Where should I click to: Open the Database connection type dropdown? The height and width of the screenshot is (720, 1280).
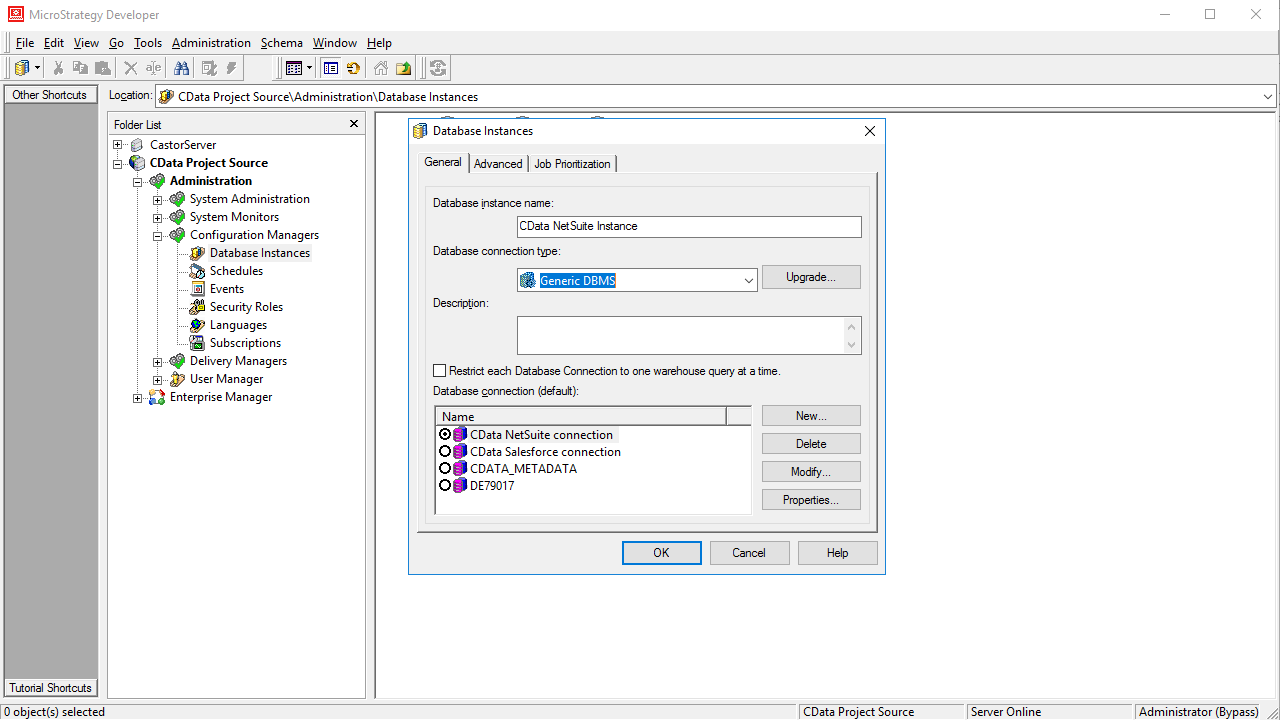point(749,280)
